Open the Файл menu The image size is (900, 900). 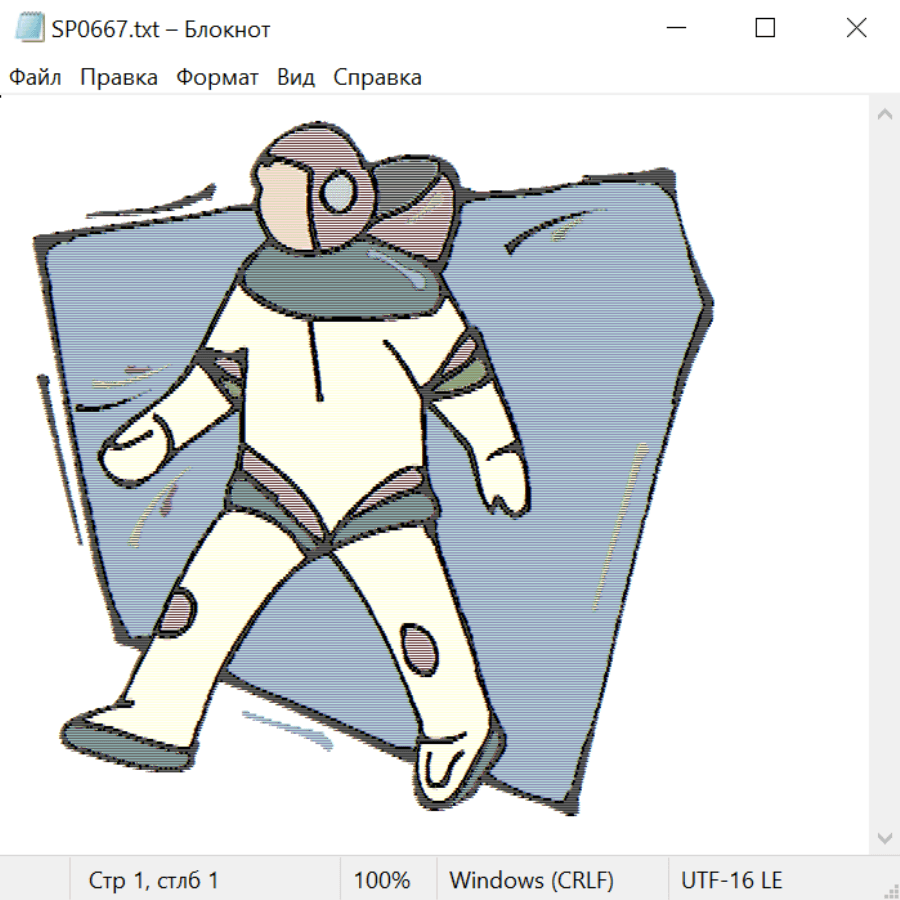tap(36, 78)
